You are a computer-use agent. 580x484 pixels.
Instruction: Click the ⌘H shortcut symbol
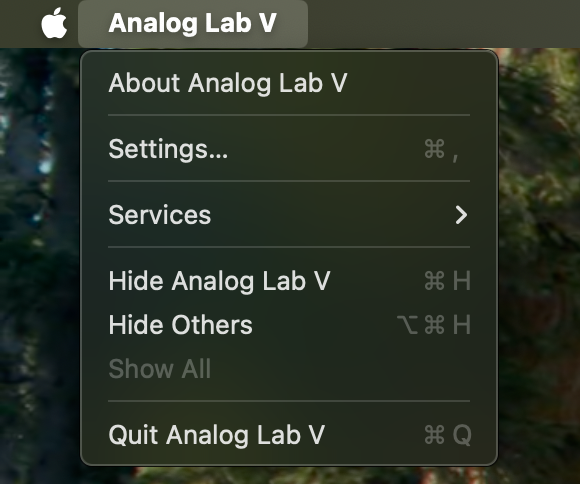(x=447, y=281)
